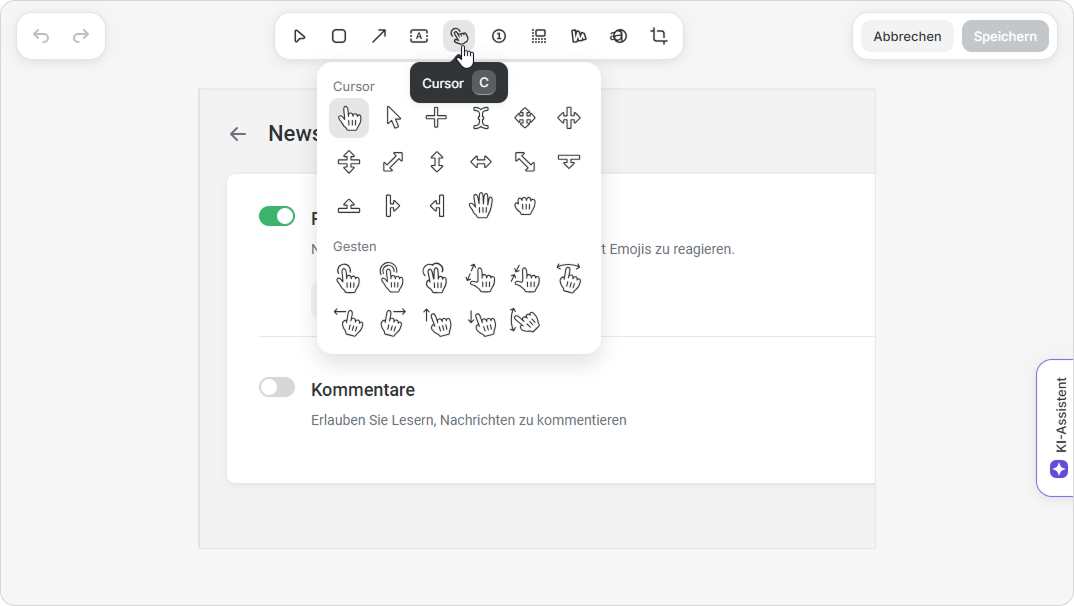Select the numbered step marker tool
Image resolution: width=1074 pixels, height=606 pixels.
tap(499, 36)
